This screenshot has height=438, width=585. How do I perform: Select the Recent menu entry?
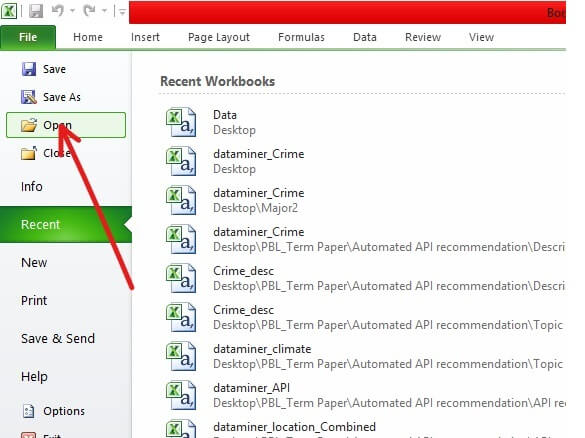point(66,225)
